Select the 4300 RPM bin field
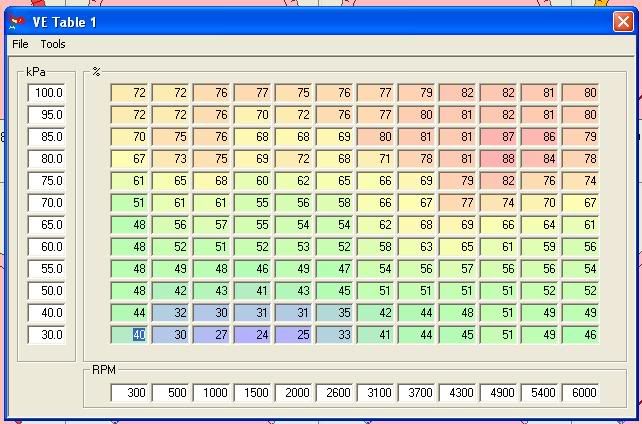This screenshot has height=424, width=642. [x=458, y=393]
